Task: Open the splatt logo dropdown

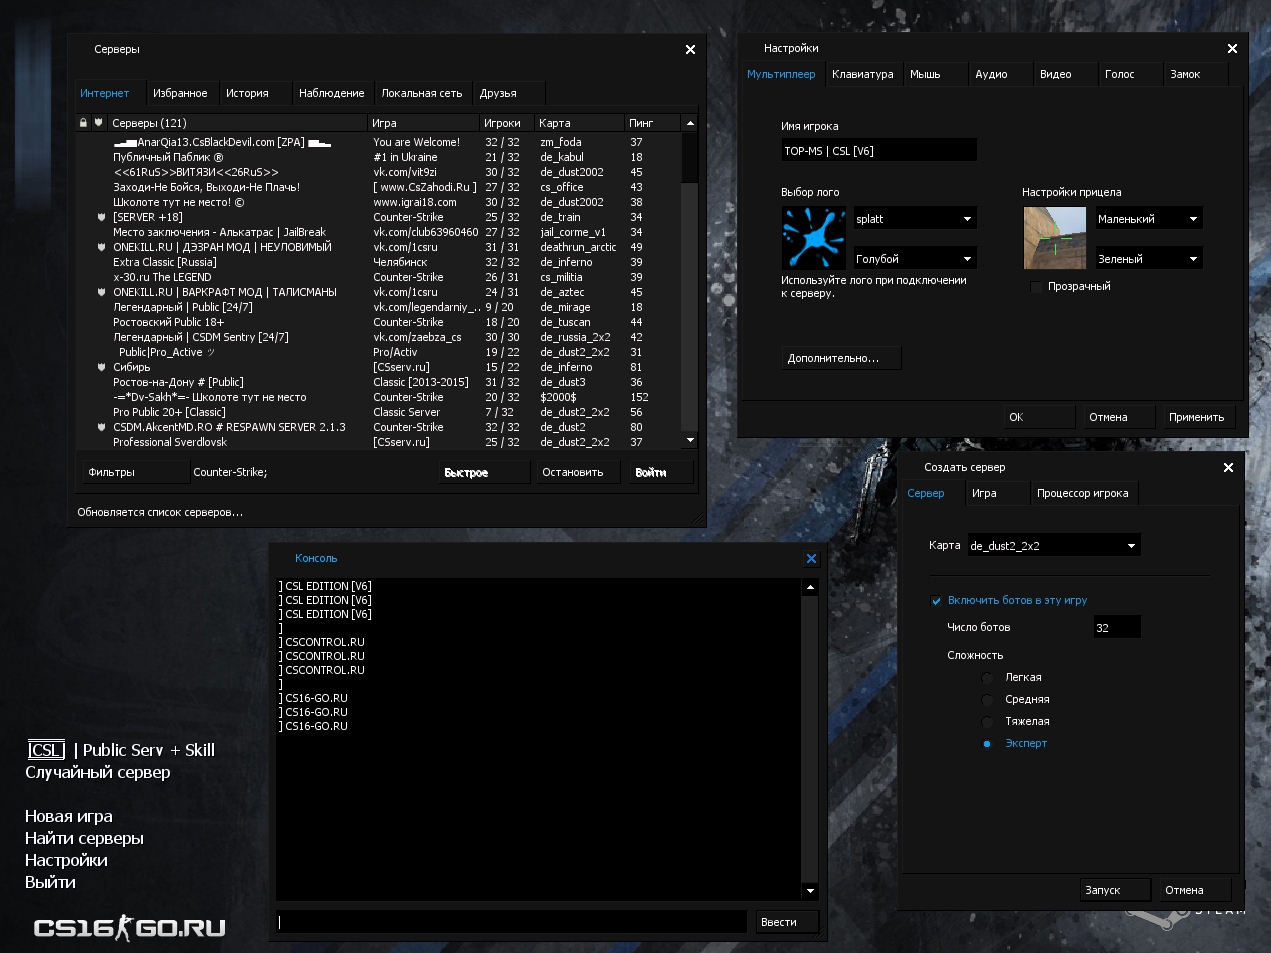Action: point(914,219)
